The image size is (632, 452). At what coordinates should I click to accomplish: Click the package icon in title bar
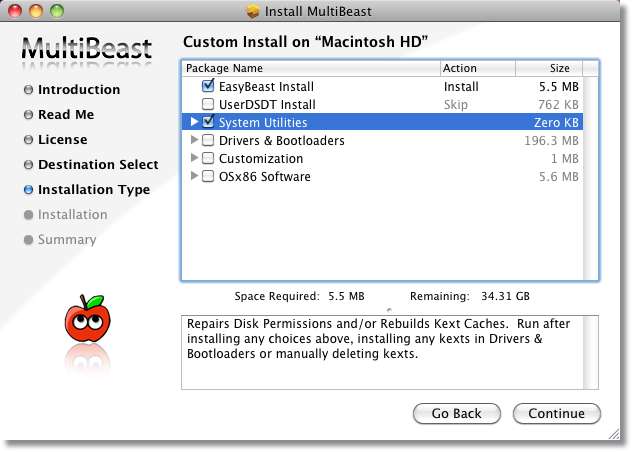point(253,12)
